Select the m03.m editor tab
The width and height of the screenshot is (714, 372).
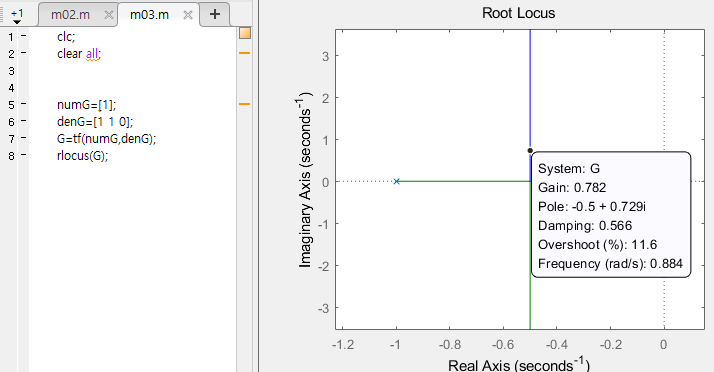(149, 15)
